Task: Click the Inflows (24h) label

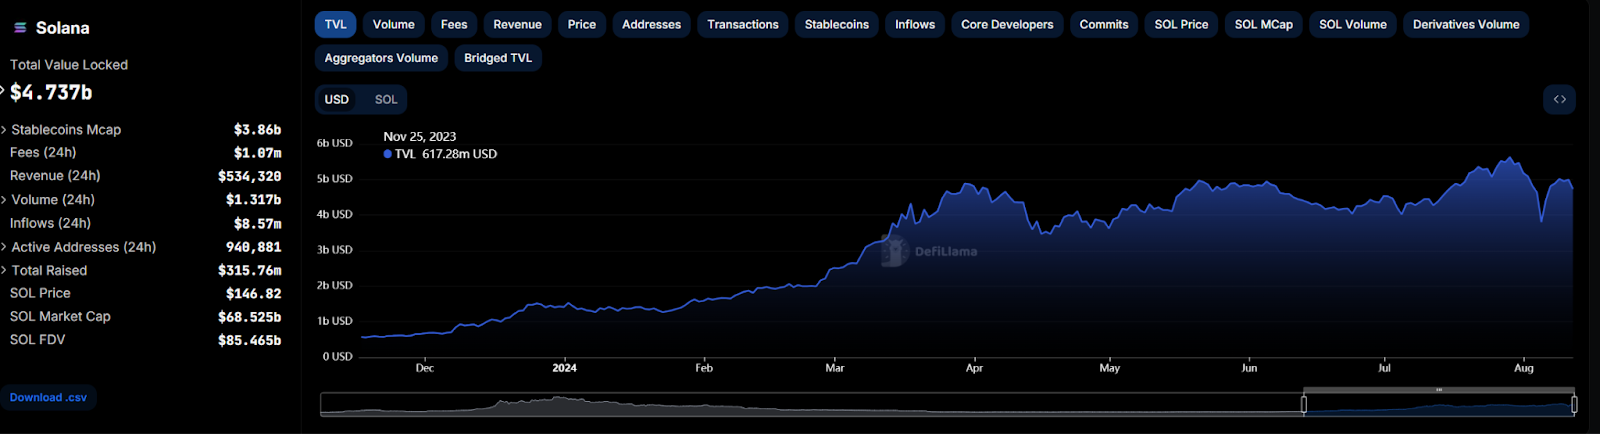Action: click(x=50, y=223)
